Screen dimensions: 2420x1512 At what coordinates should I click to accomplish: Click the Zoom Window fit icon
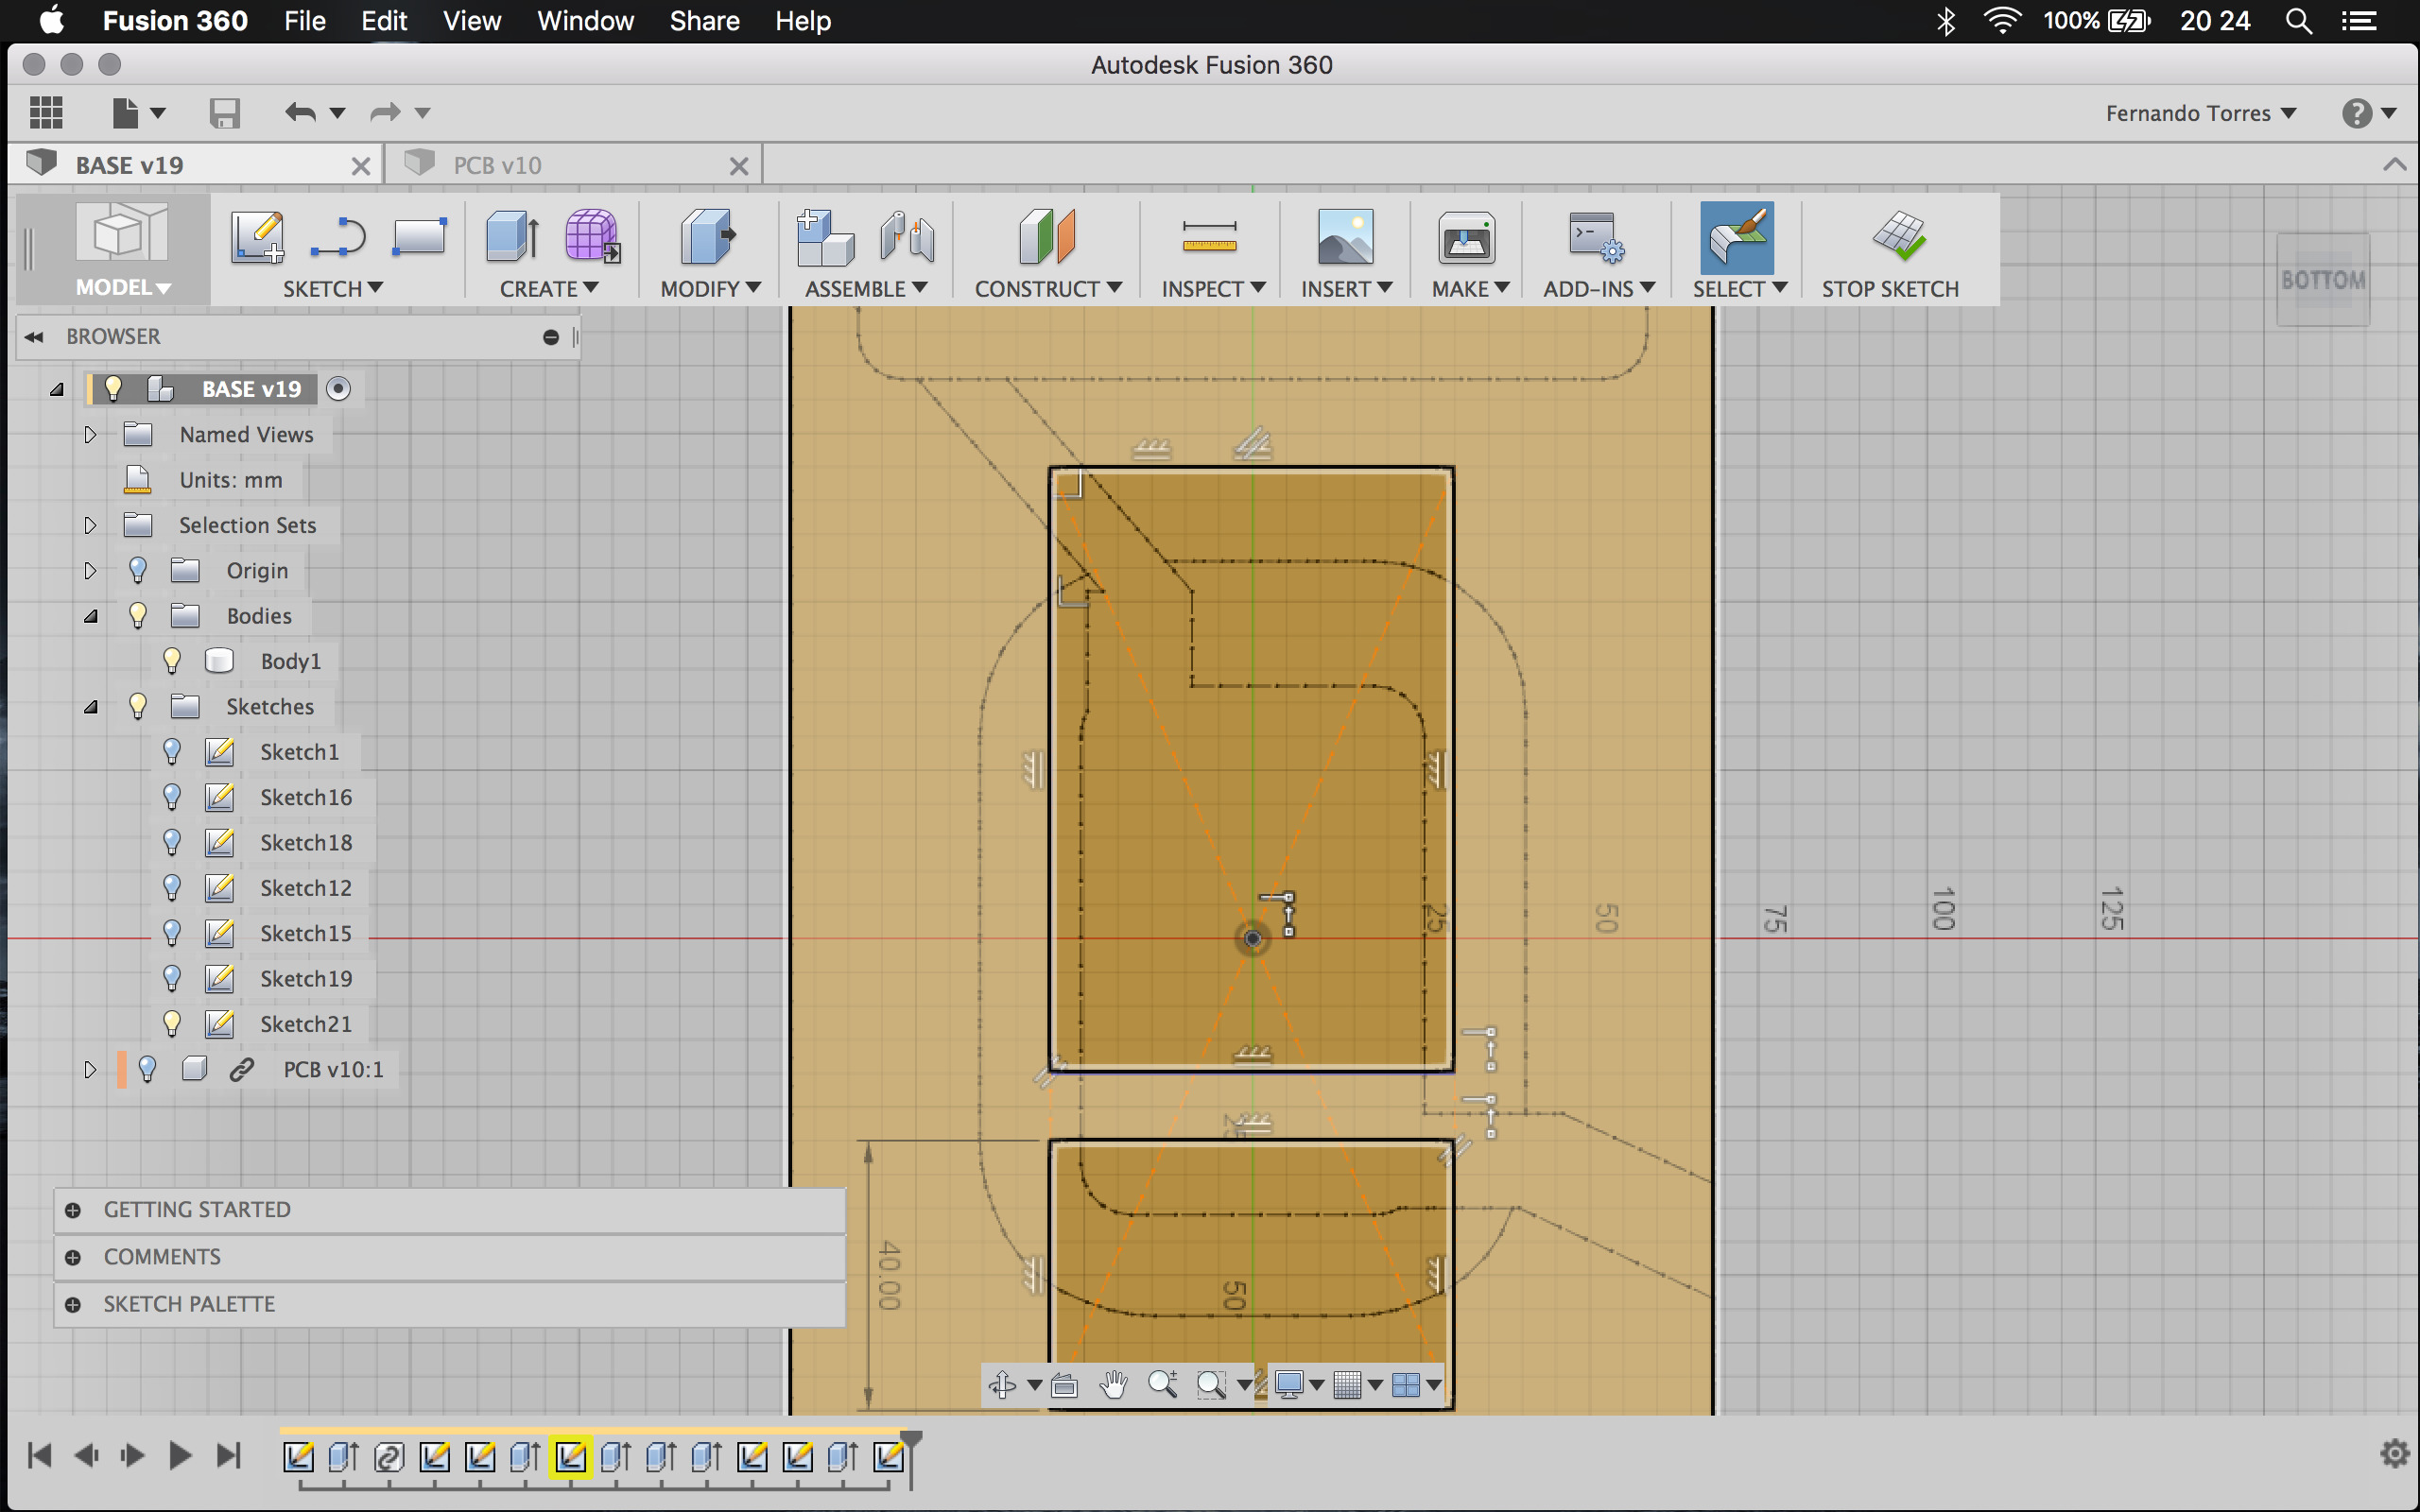[x=1211, y=1385]
